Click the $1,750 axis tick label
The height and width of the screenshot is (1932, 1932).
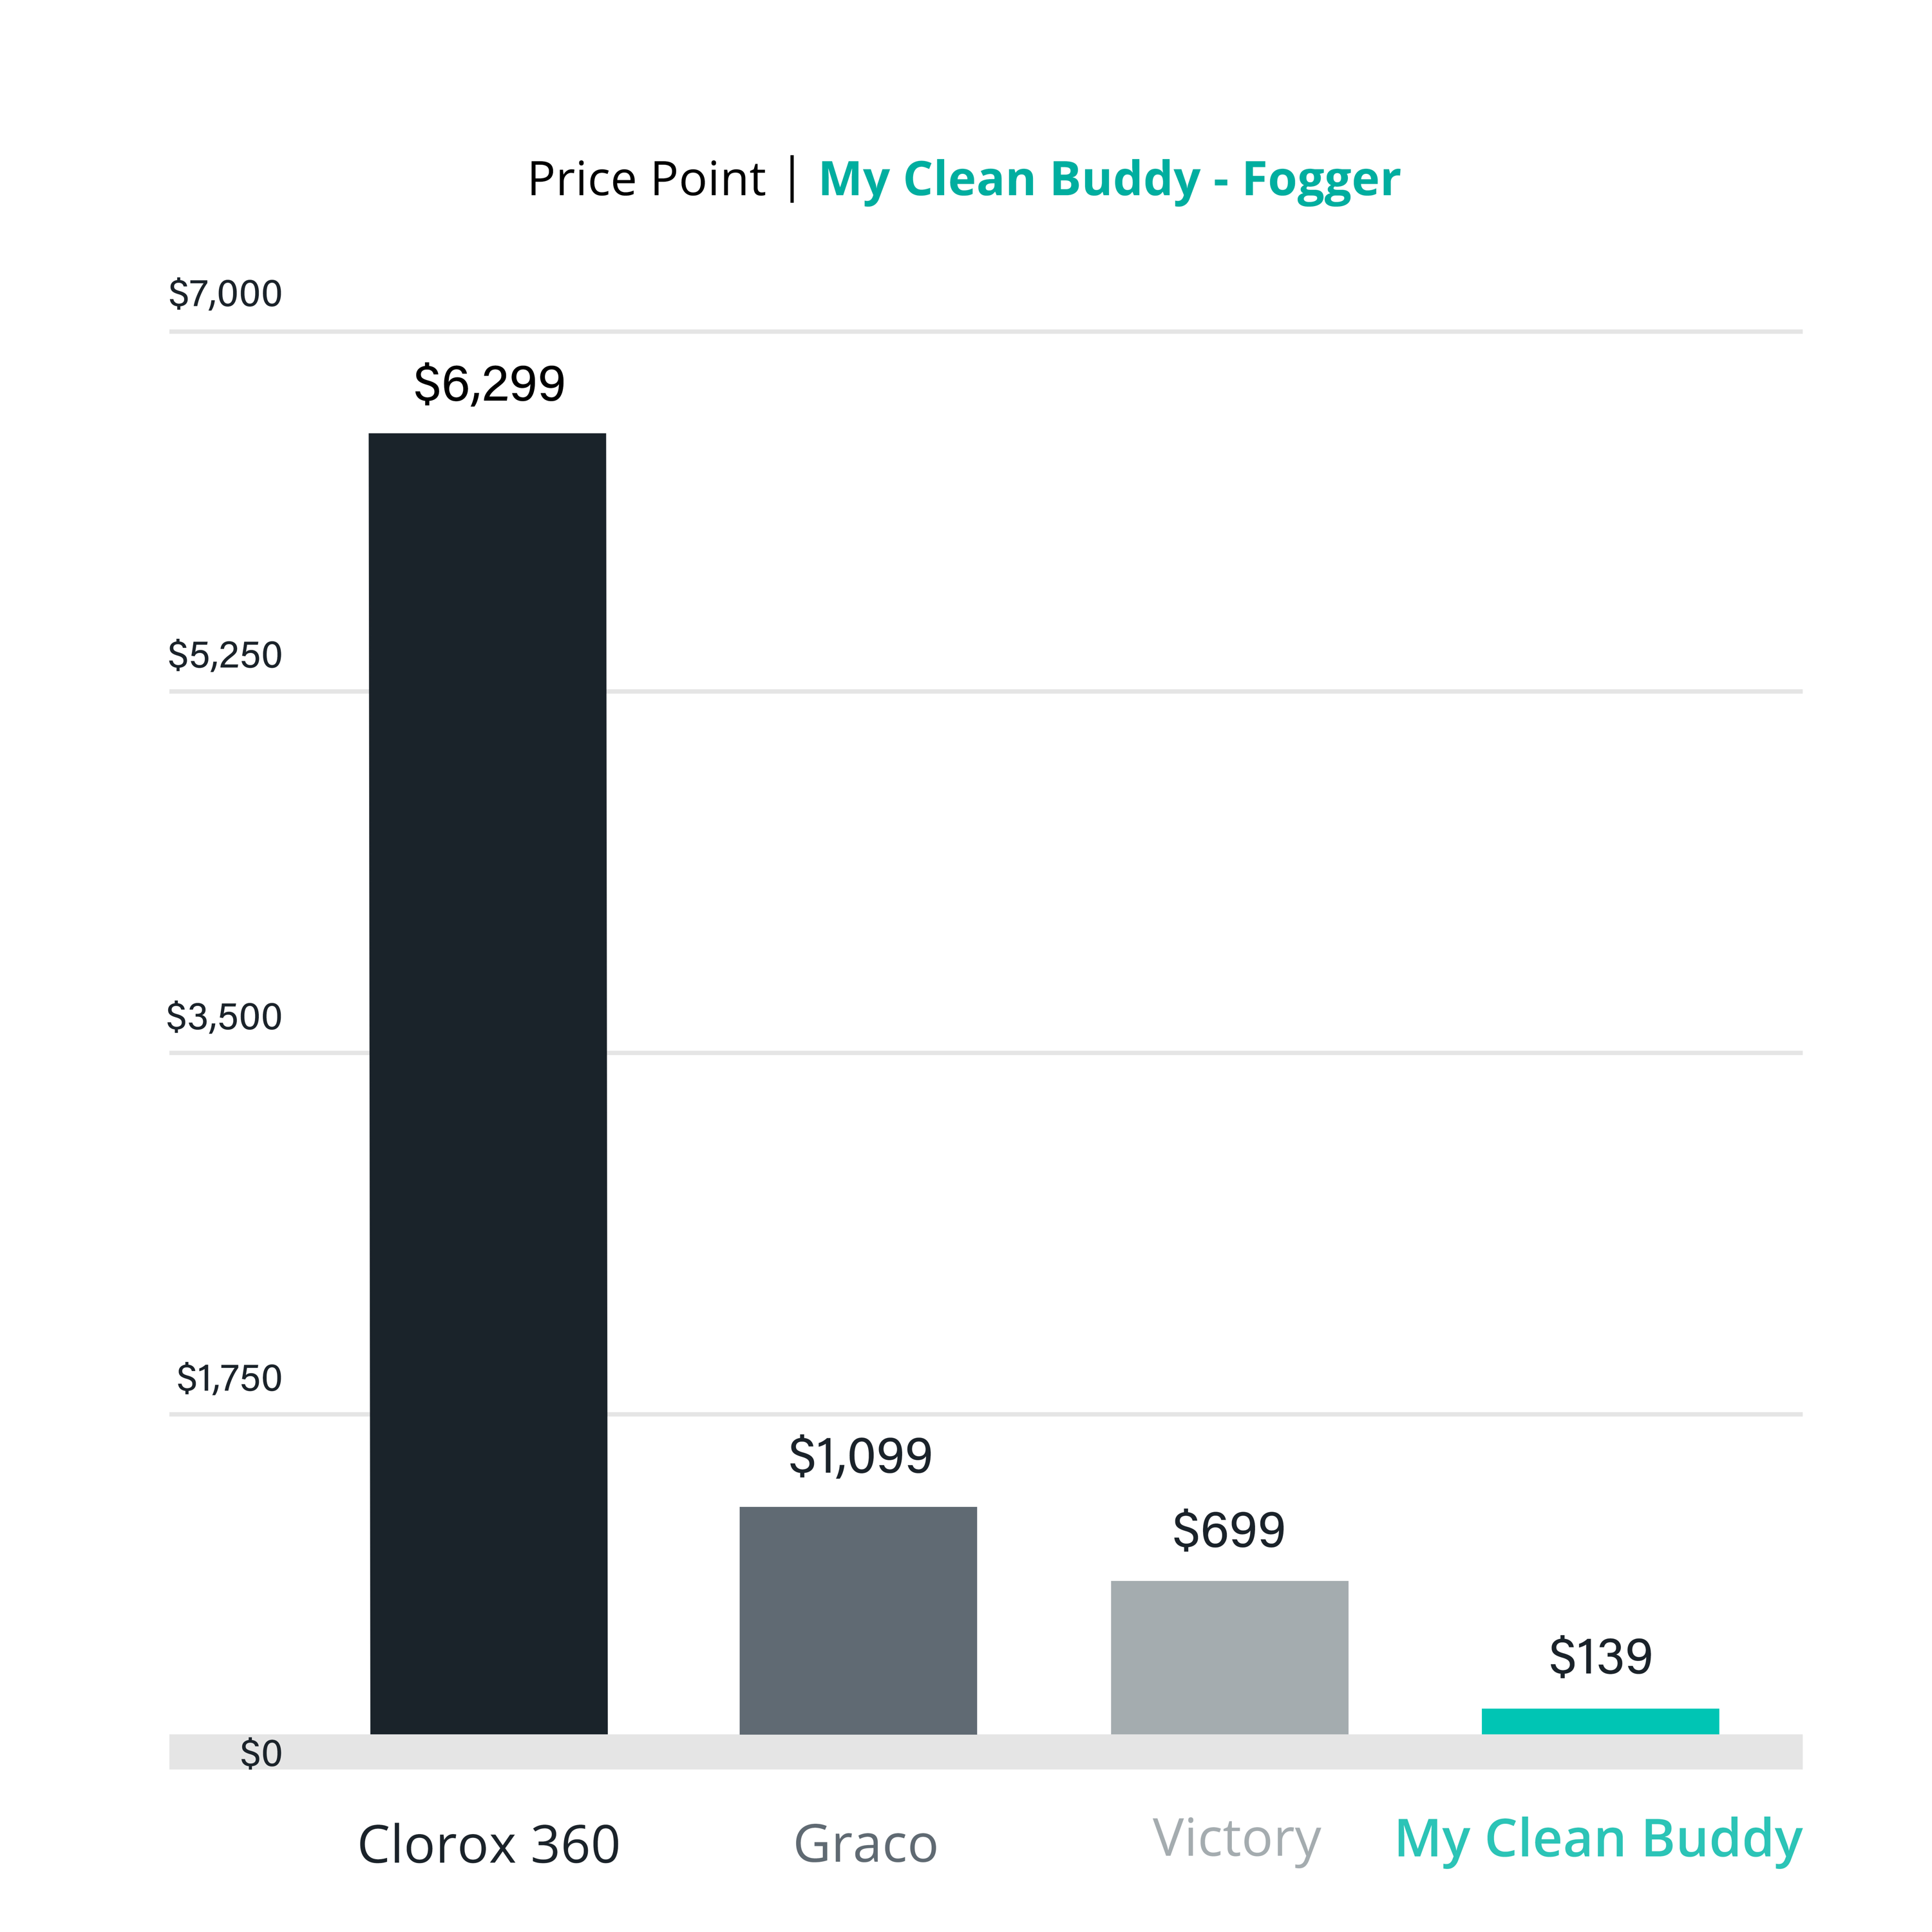[x=229, y=1379]
